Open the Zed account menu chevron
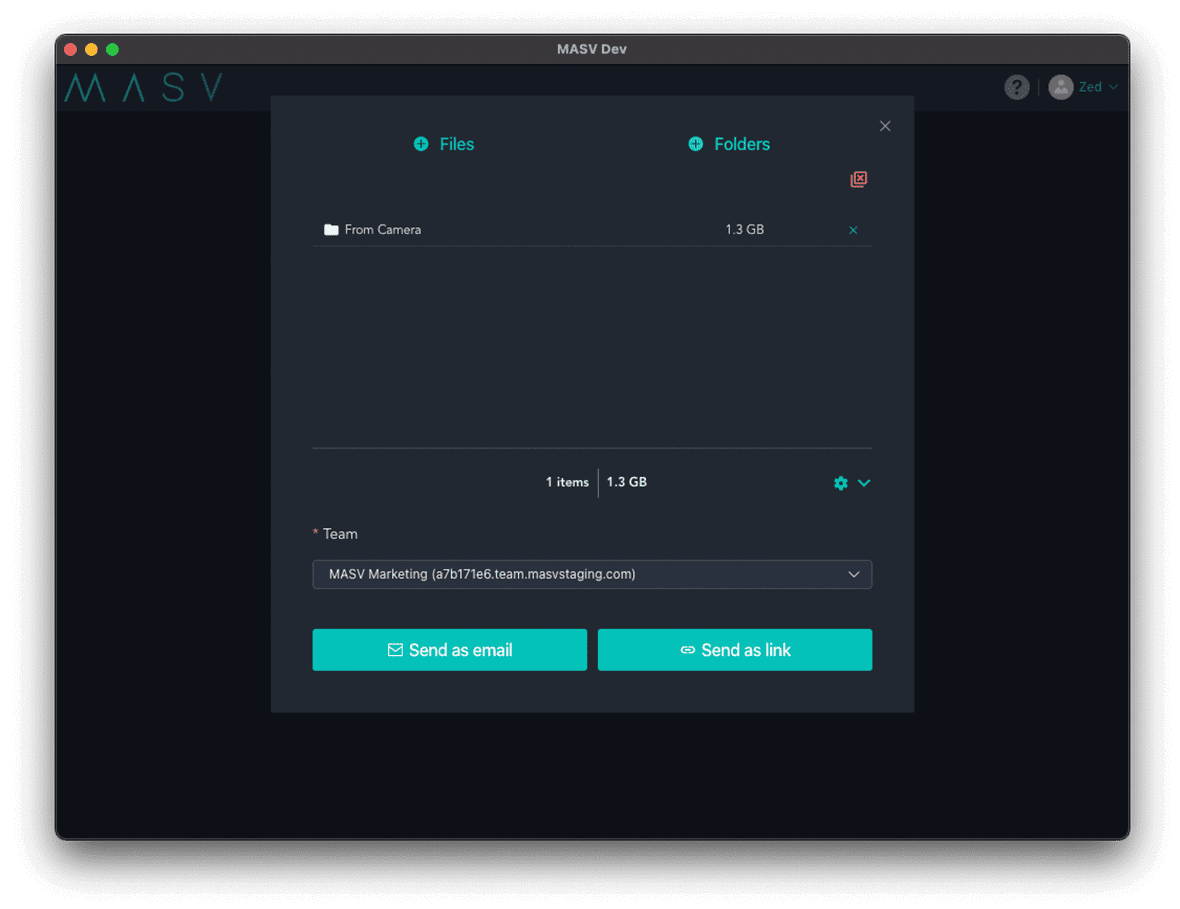Viewport: 1180px width, 909px height. click(1113, 87)
